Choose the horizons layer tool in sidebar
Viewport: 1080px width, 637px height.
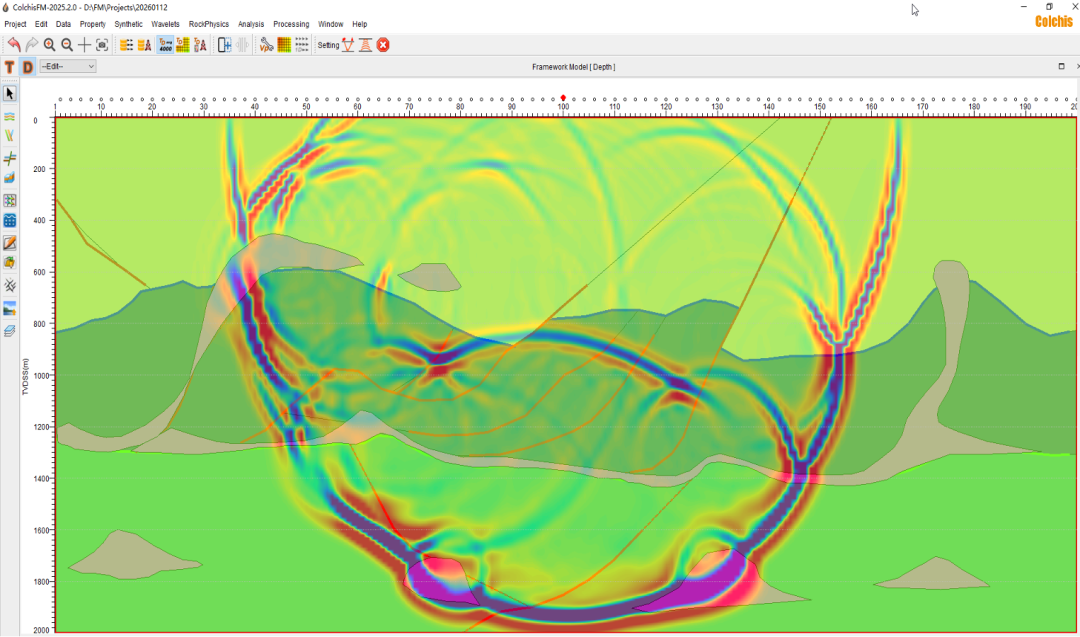[10, 116]
